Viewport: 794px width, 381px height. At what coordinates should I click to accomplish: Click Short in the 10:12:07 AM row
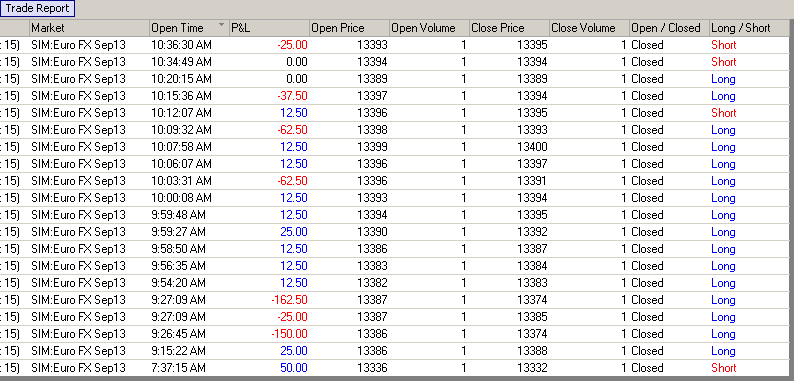click(724, 113)
